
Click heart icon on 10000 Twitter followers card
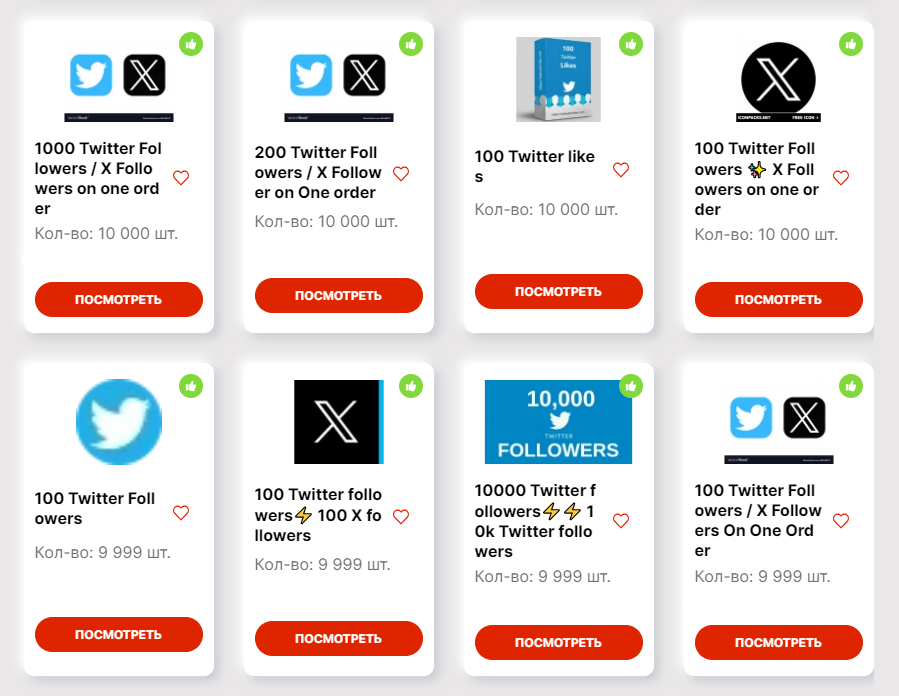[621, 521]
